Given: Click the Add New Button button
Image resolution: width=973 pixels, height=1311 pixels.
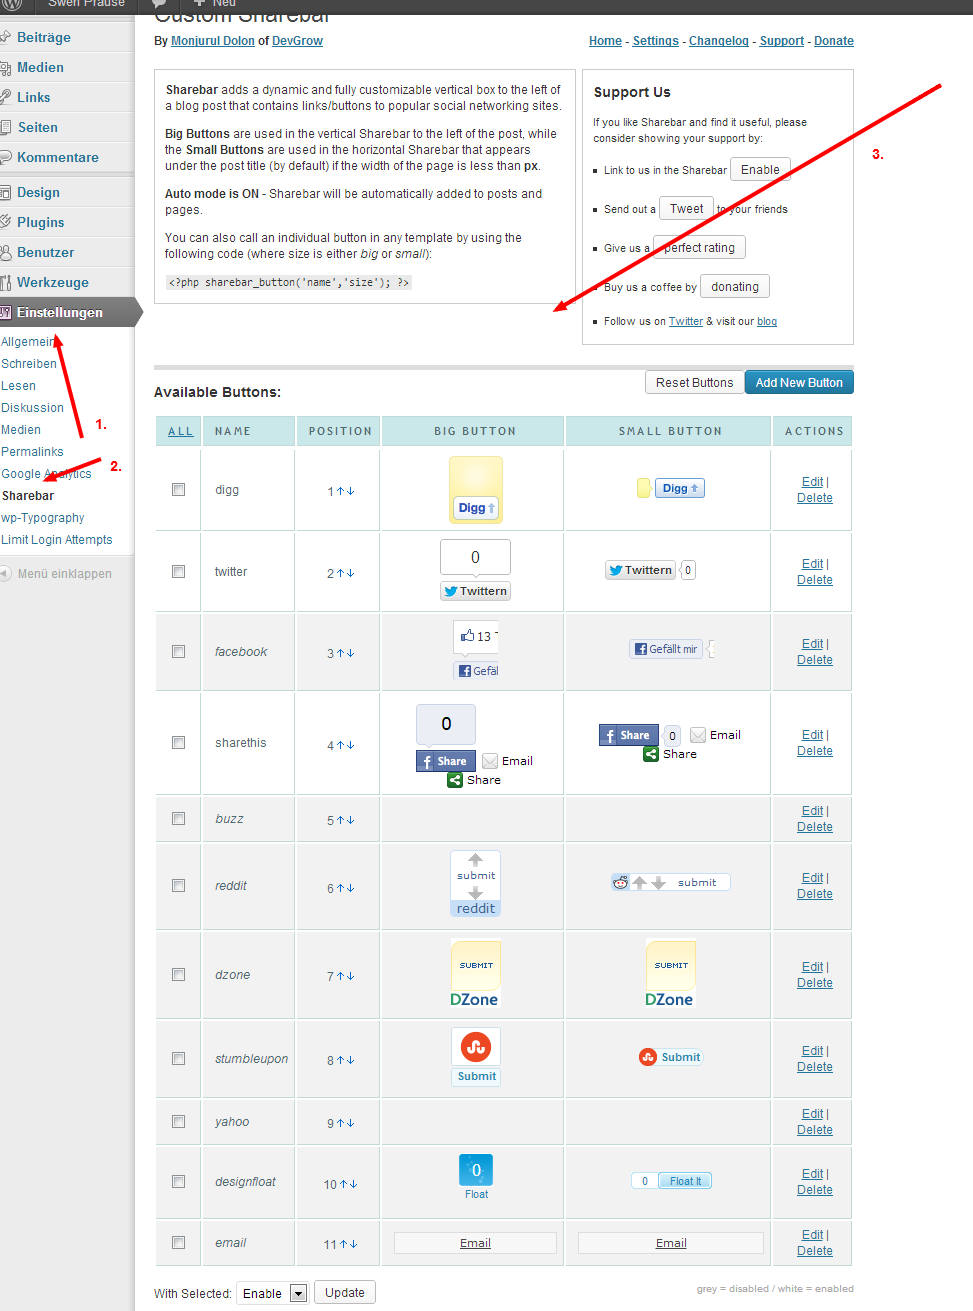Looking at the screenshot, I should pyautogui.click(x=799, y=383).
